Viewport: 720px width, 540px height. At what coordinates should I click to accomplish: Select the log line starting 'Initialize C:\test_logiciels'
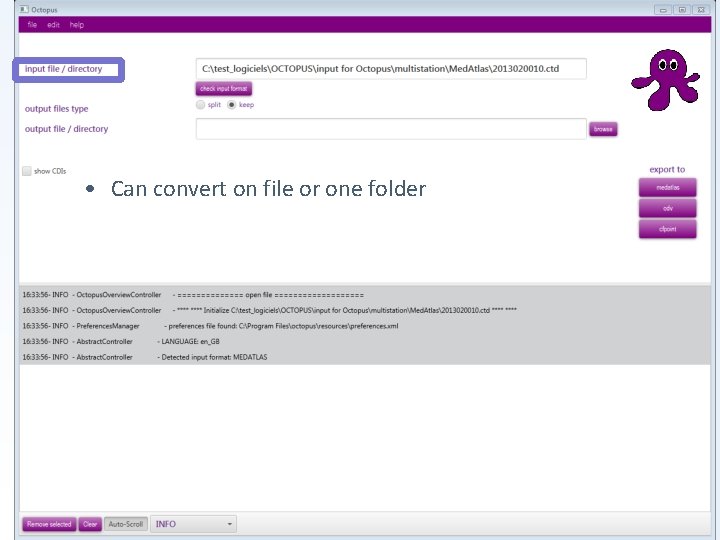tap(365, 310)
